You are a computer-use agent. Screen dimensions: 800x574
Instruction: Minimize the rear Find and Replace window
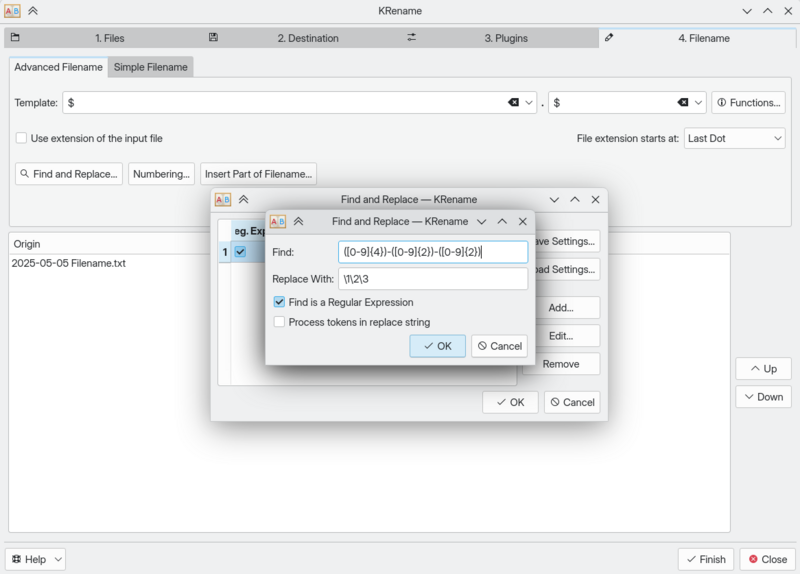tap(554, 199)
